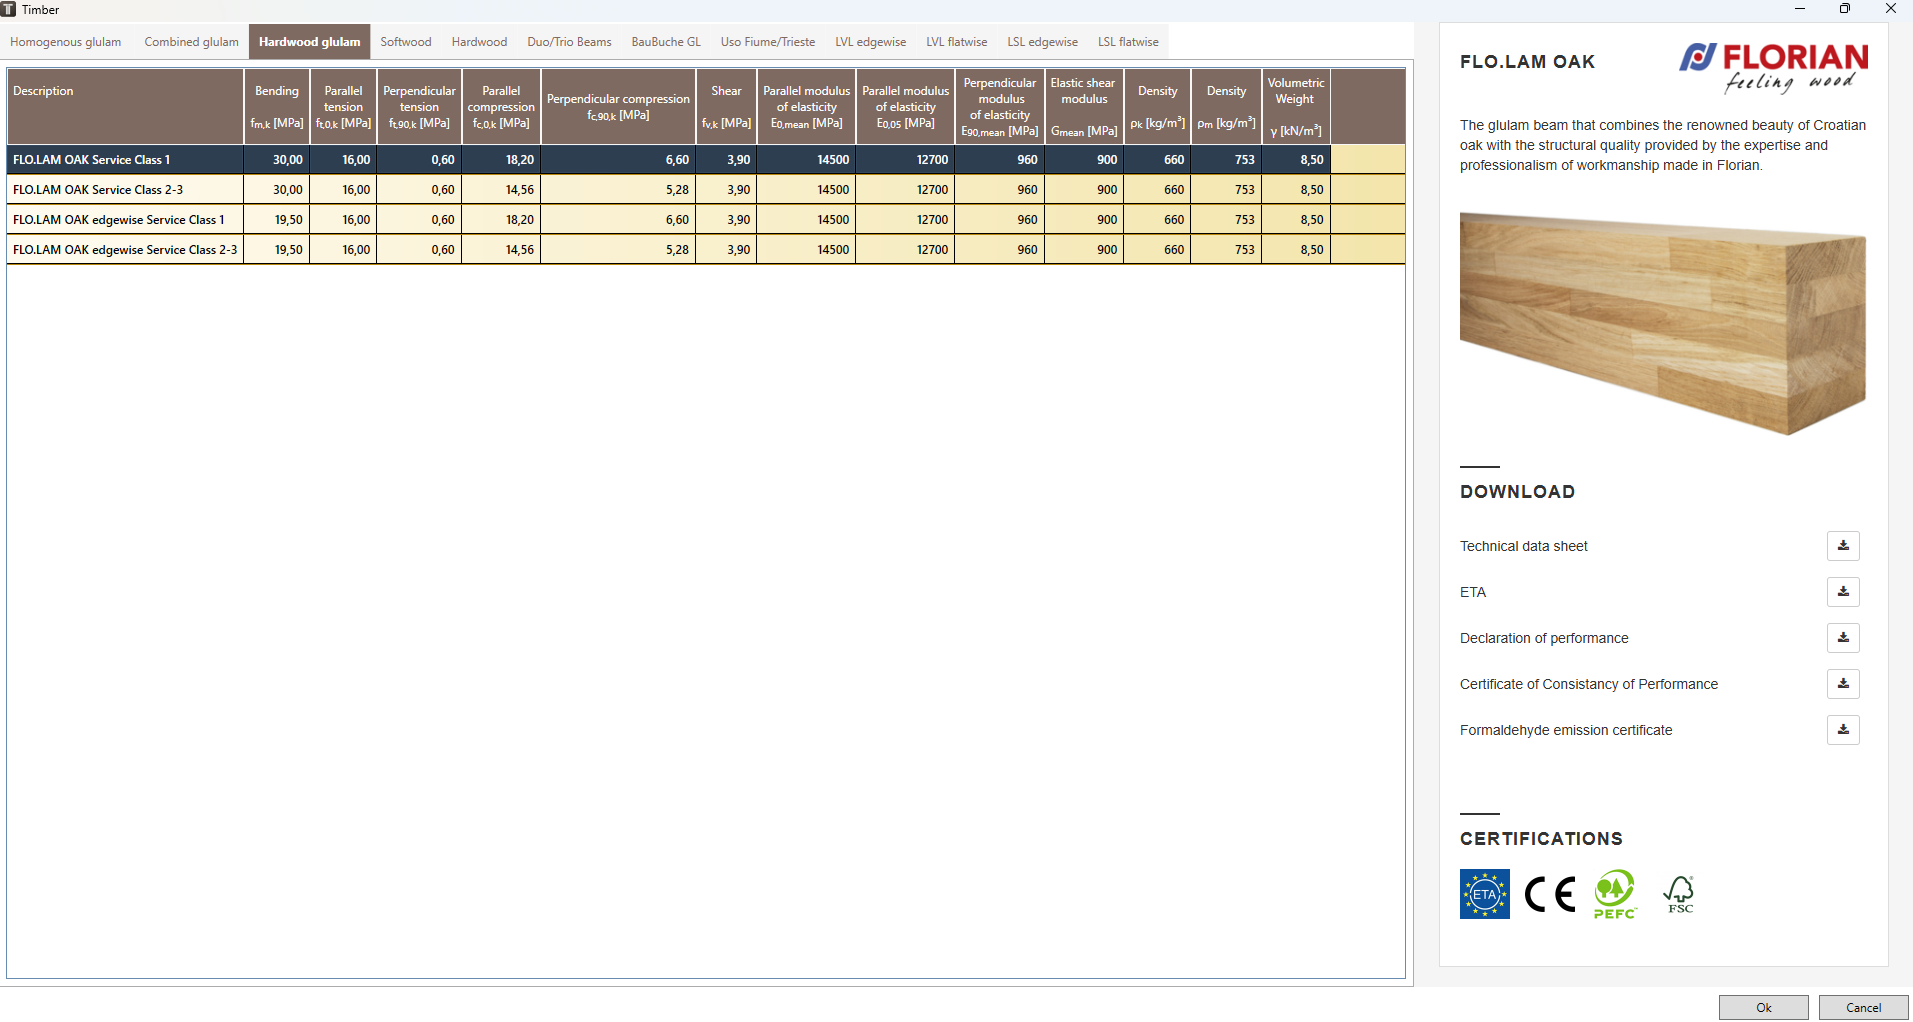The image size is (1913, 1022).
Task: Click the Parallel compression column header
Action: pos(501,106)
